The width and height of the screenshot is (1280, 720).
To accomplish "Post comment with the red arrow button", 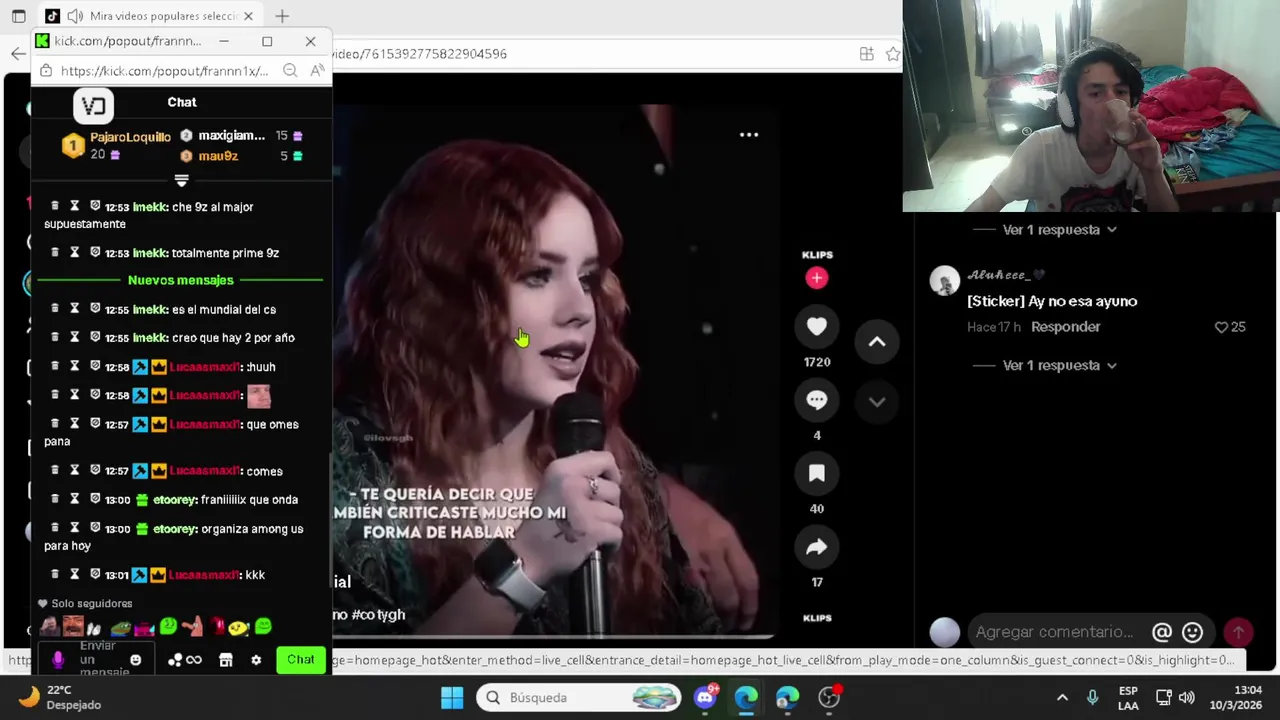I will [x=1238, y=632].
